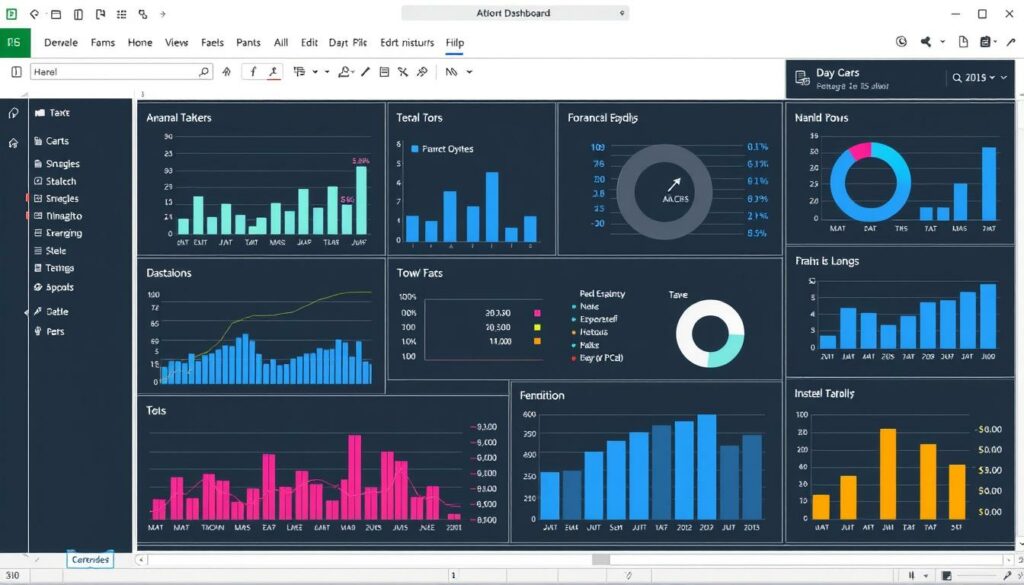Click the red underlined text format icon
The image size is (1024, 585).
coord(273,72)
